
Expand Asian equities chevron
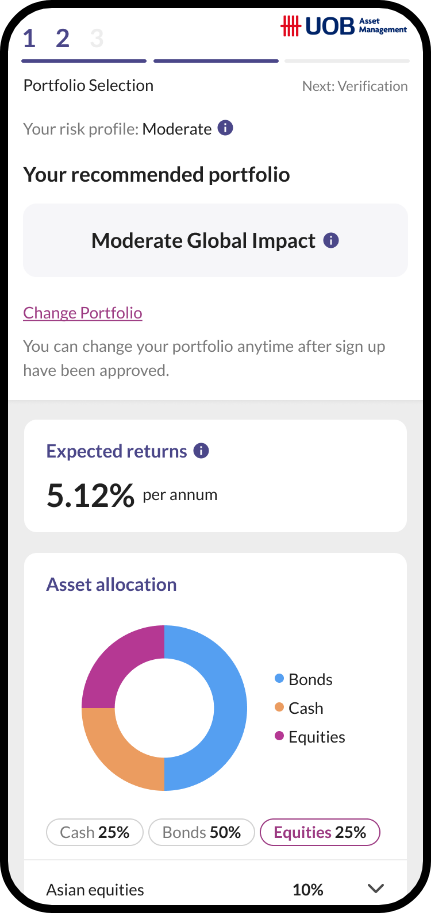[376, 889]
